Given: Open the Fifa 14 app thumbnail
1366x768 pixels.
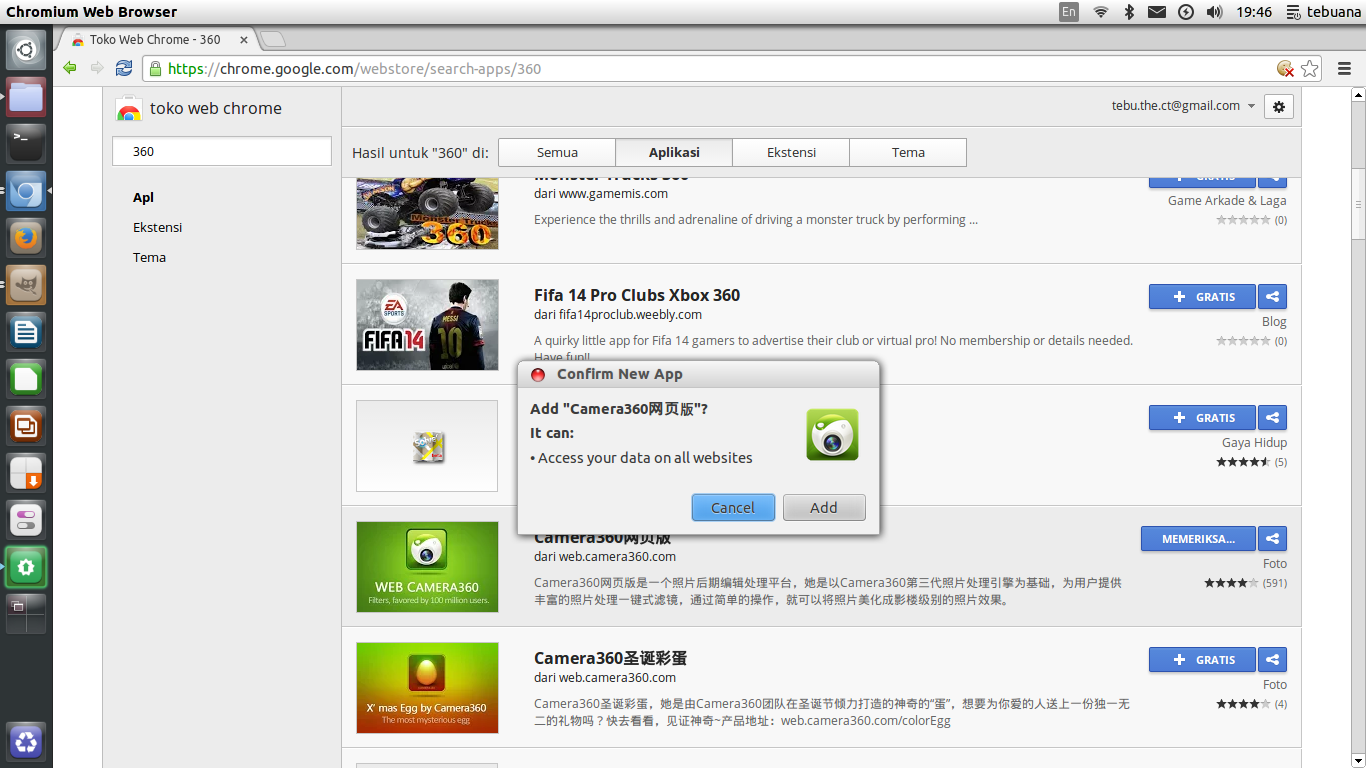Looking at the screenshot, I should 427,325.
